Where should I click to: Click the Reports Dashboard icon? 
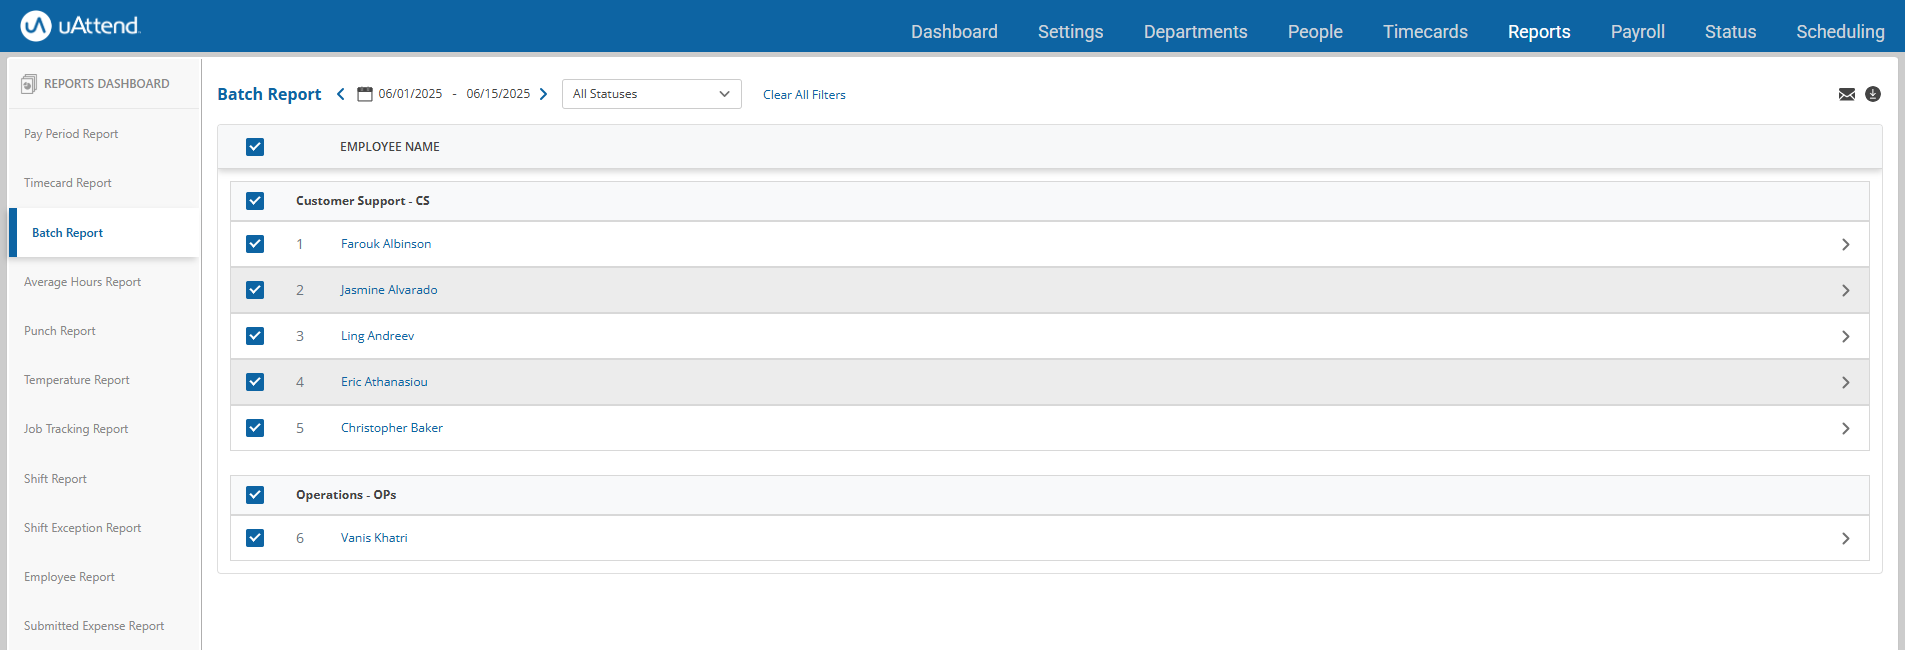click(x=29, y=84)
